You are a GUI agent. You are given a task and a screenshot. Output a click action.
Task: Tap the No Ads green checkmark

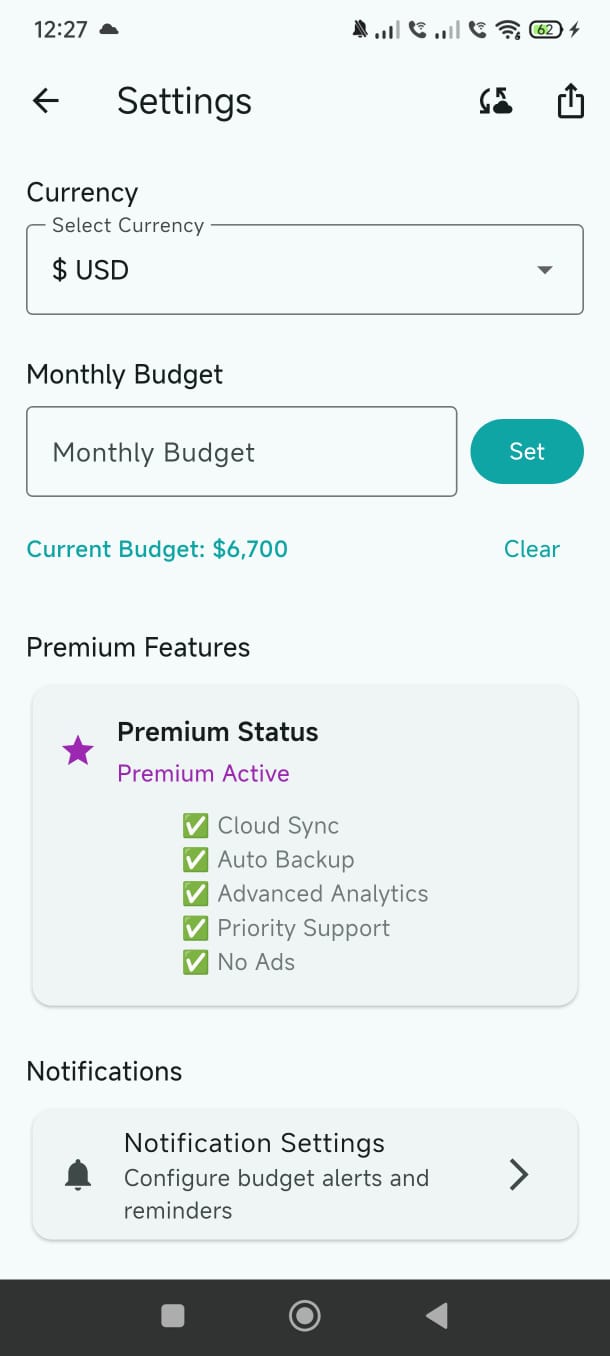pyautogui.click(x=195, y=962)
